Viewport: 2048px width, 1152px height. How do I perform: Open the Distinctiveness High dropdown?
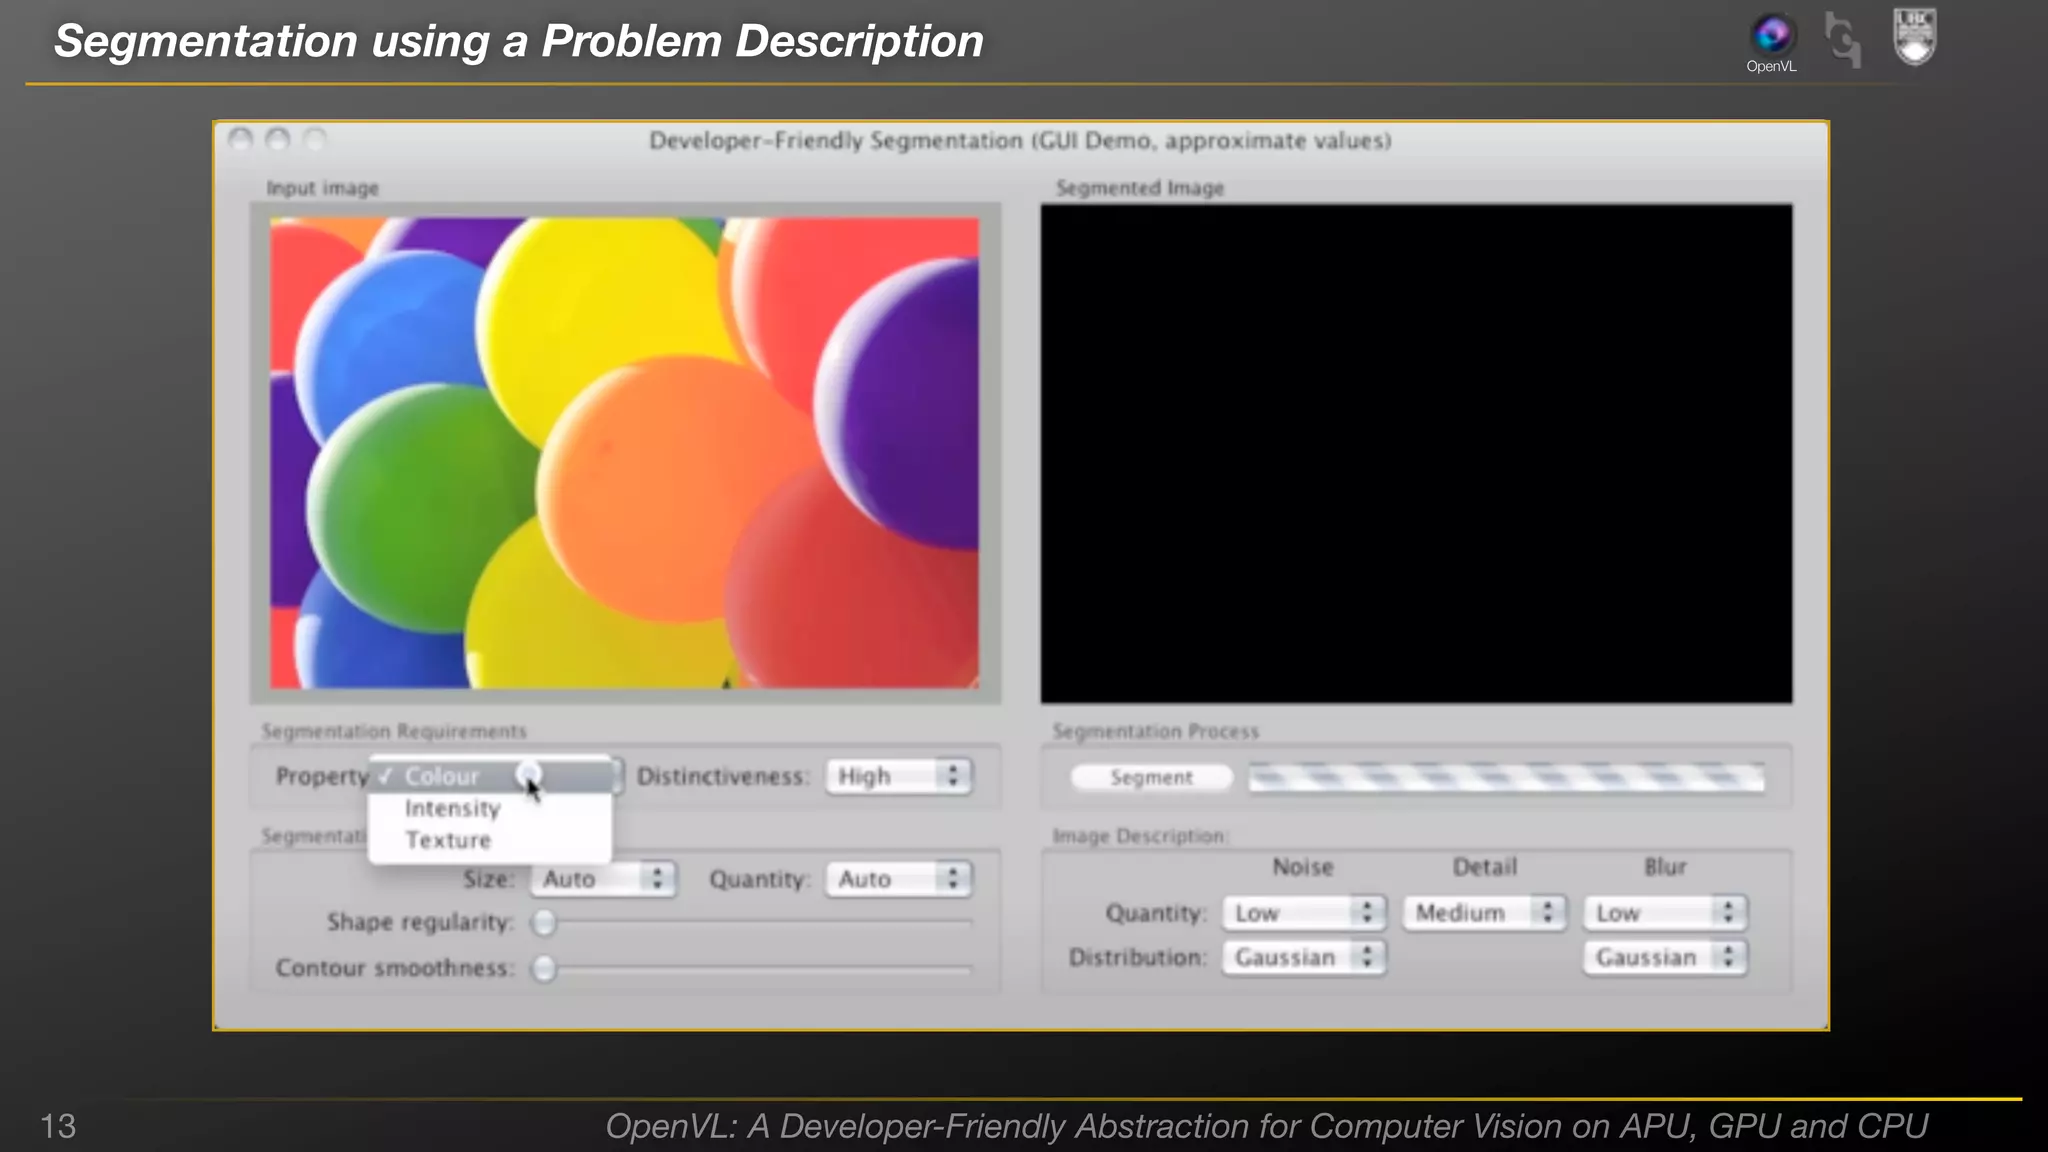(x=898, y=776)
